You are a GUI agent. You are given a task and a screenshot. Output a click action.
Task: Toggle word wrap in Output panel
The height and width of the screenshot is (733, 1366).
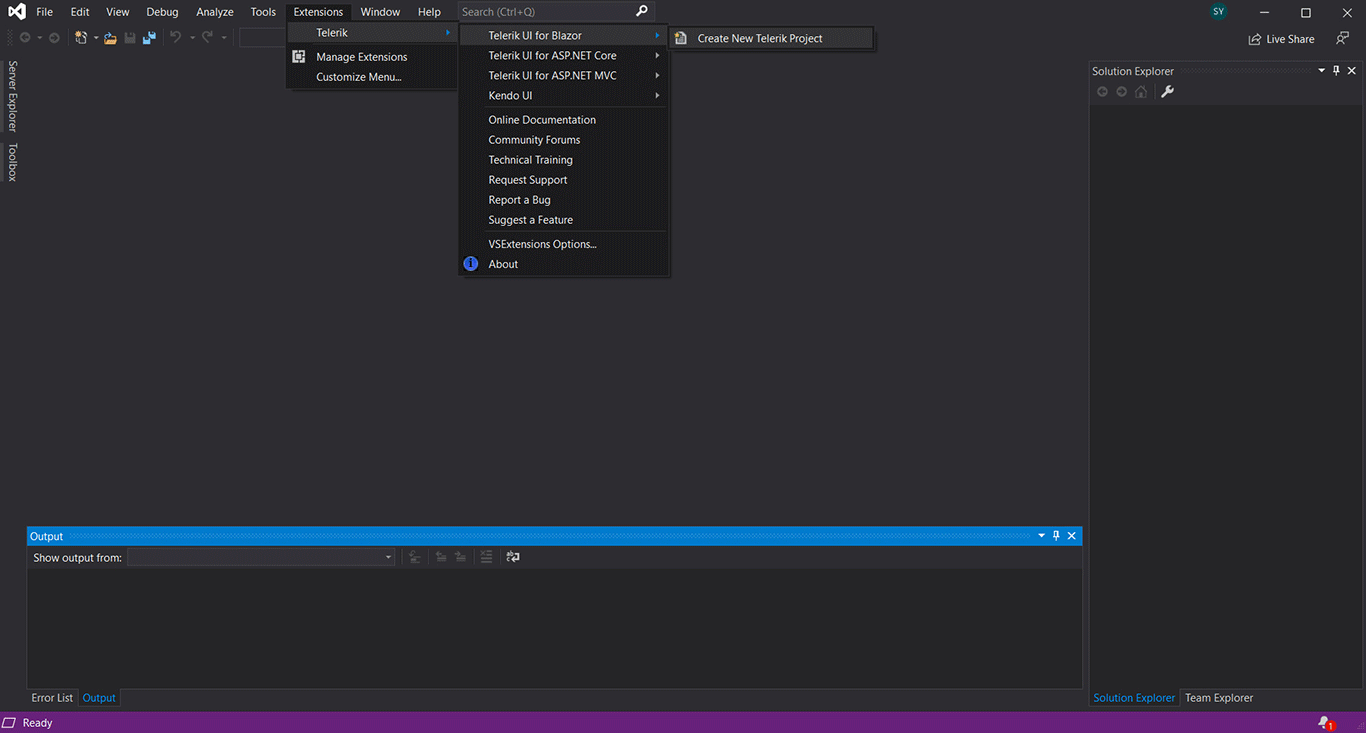[x=513, y=557]
